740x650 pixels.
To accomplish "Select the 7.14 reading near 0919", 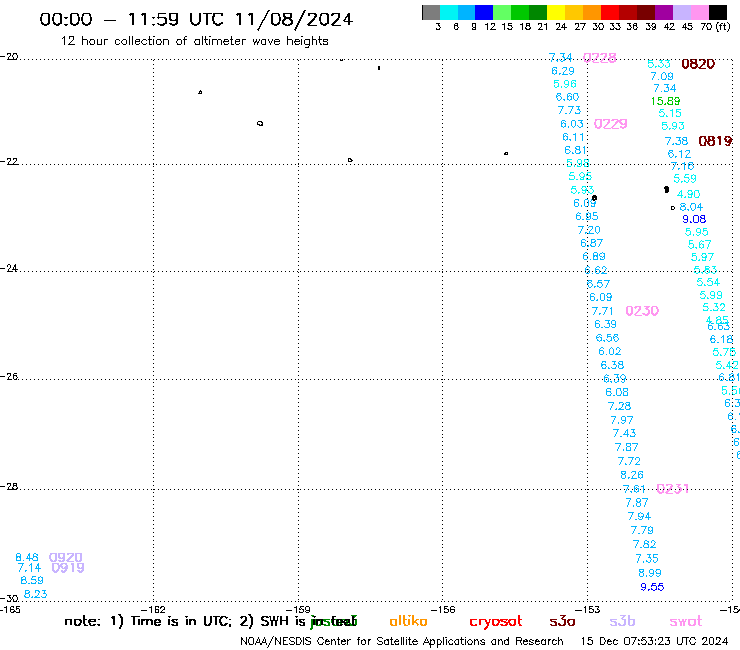I will pos(29,567).
